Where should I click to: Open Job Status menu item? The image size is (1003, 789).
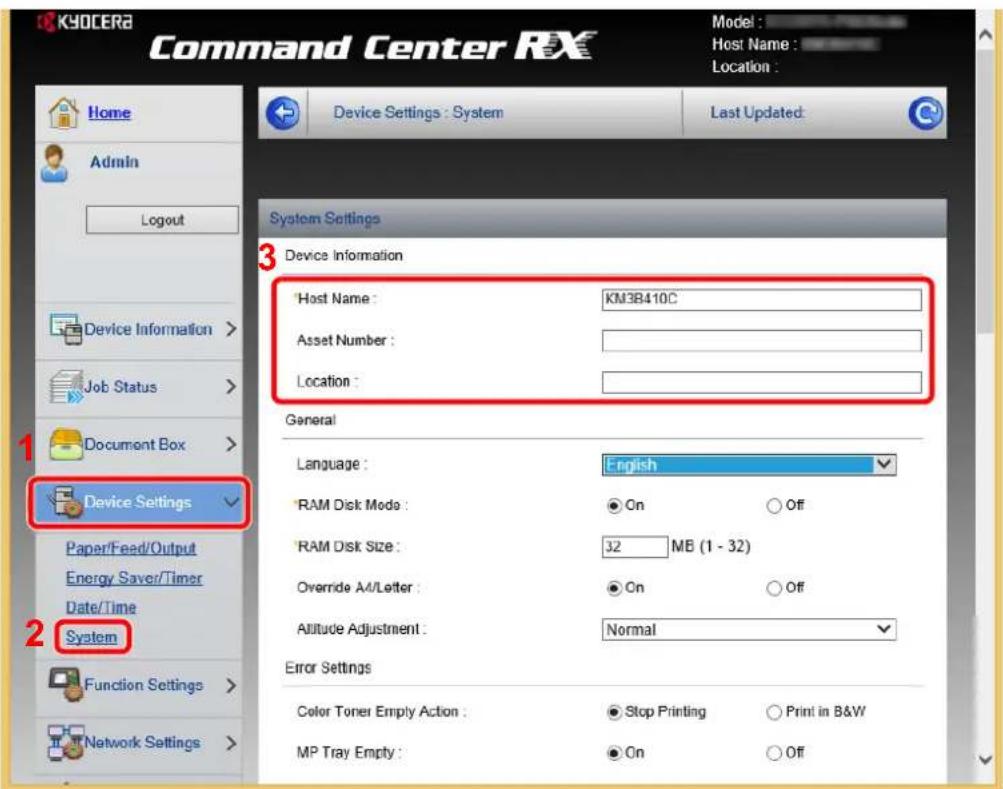139,388
